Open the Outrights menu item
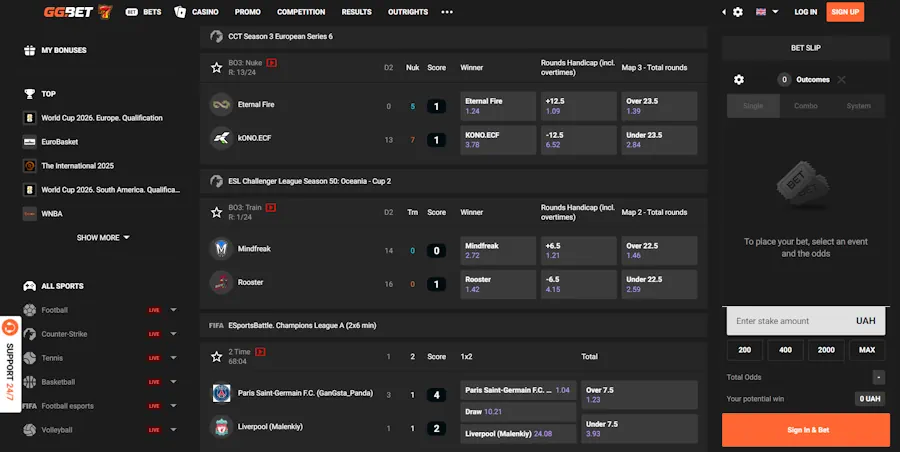The height and width of the screenshot is (452, 900). click(x=408, y=12)
